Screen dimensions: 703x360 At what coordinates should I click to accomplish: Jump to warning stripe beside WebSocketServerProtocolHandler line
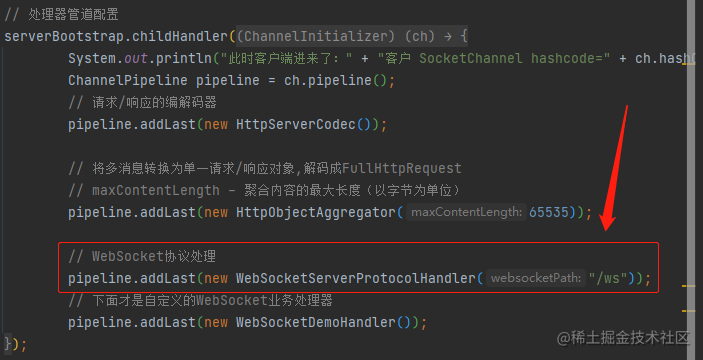point(688,286)
